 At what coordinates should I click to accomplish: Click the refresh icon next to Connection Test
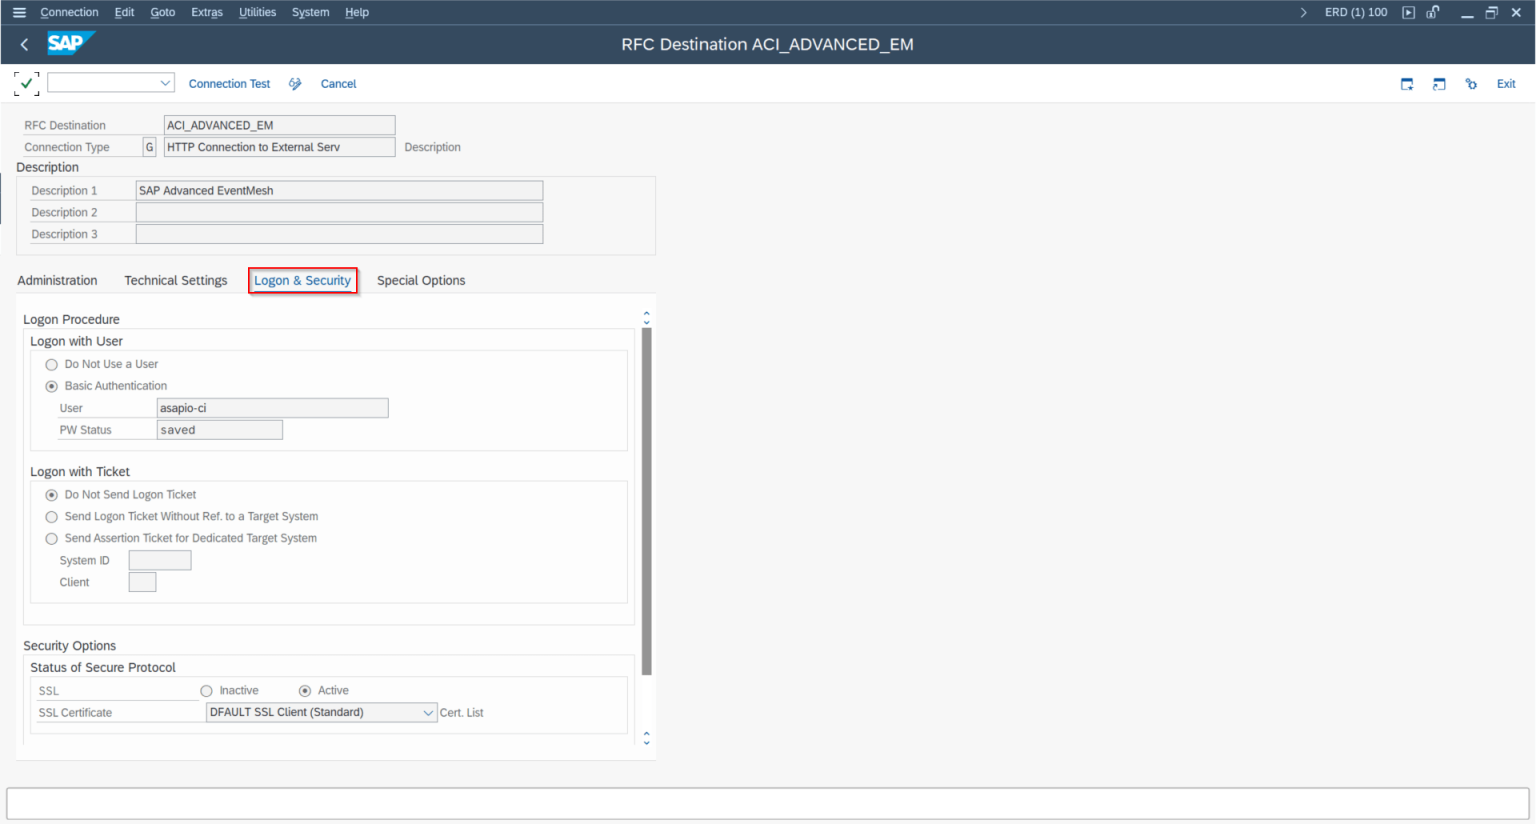point(295,83)
